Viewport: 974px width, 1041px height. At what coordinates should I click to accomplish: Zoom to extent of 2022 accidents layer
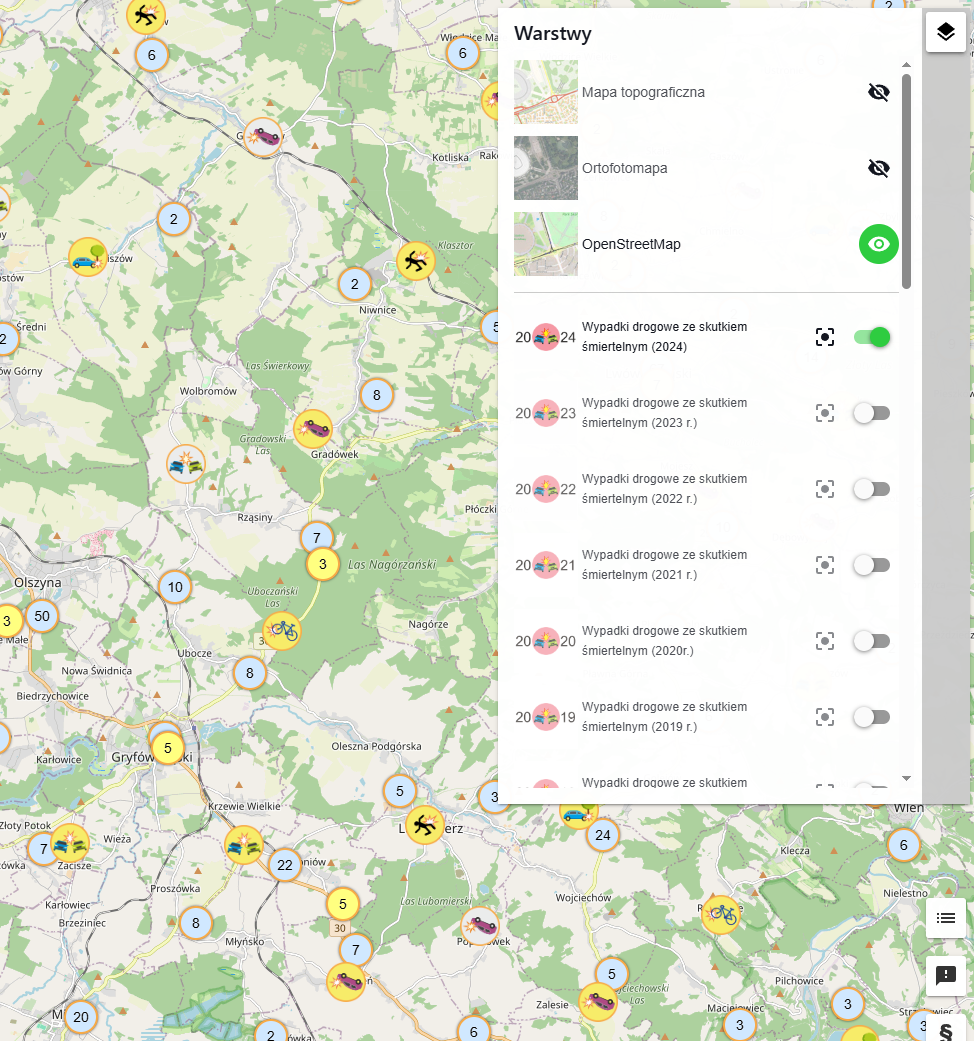tap(824, 489)
